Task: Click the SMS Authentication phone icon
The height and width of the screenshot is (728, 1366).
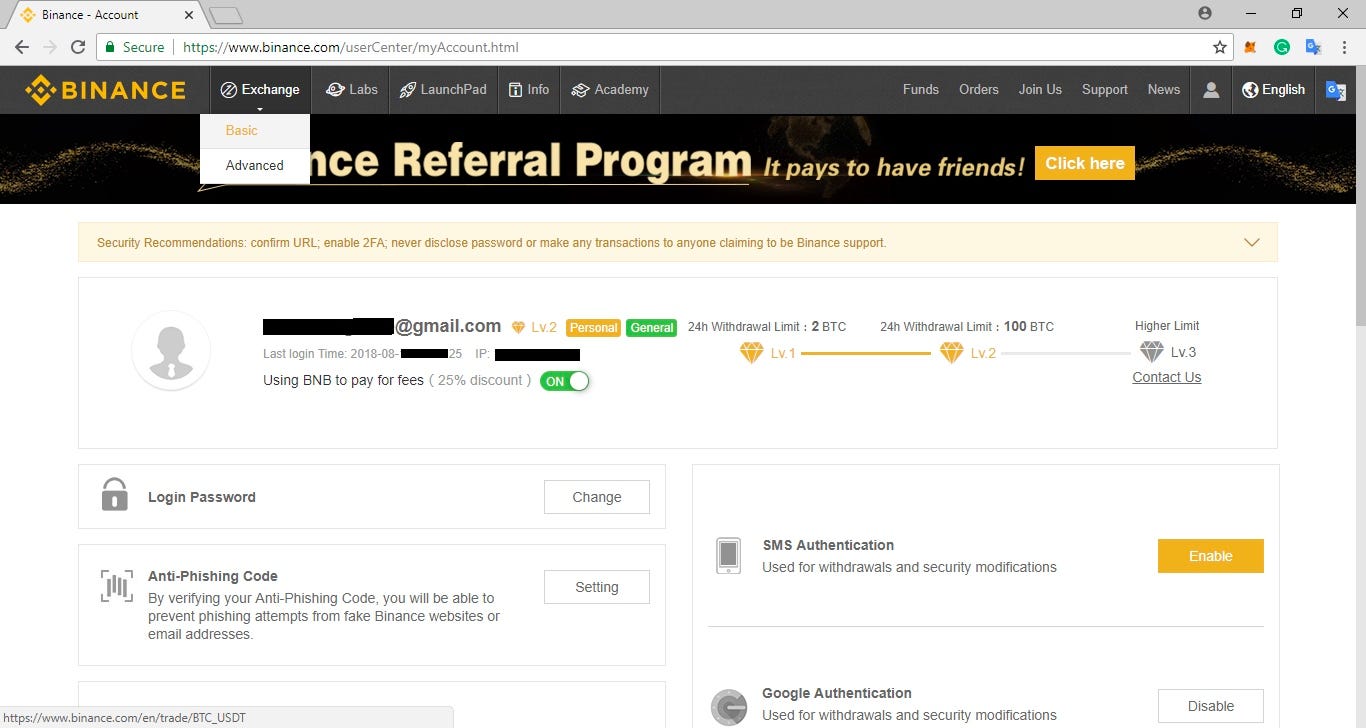Action: [729, 555]
